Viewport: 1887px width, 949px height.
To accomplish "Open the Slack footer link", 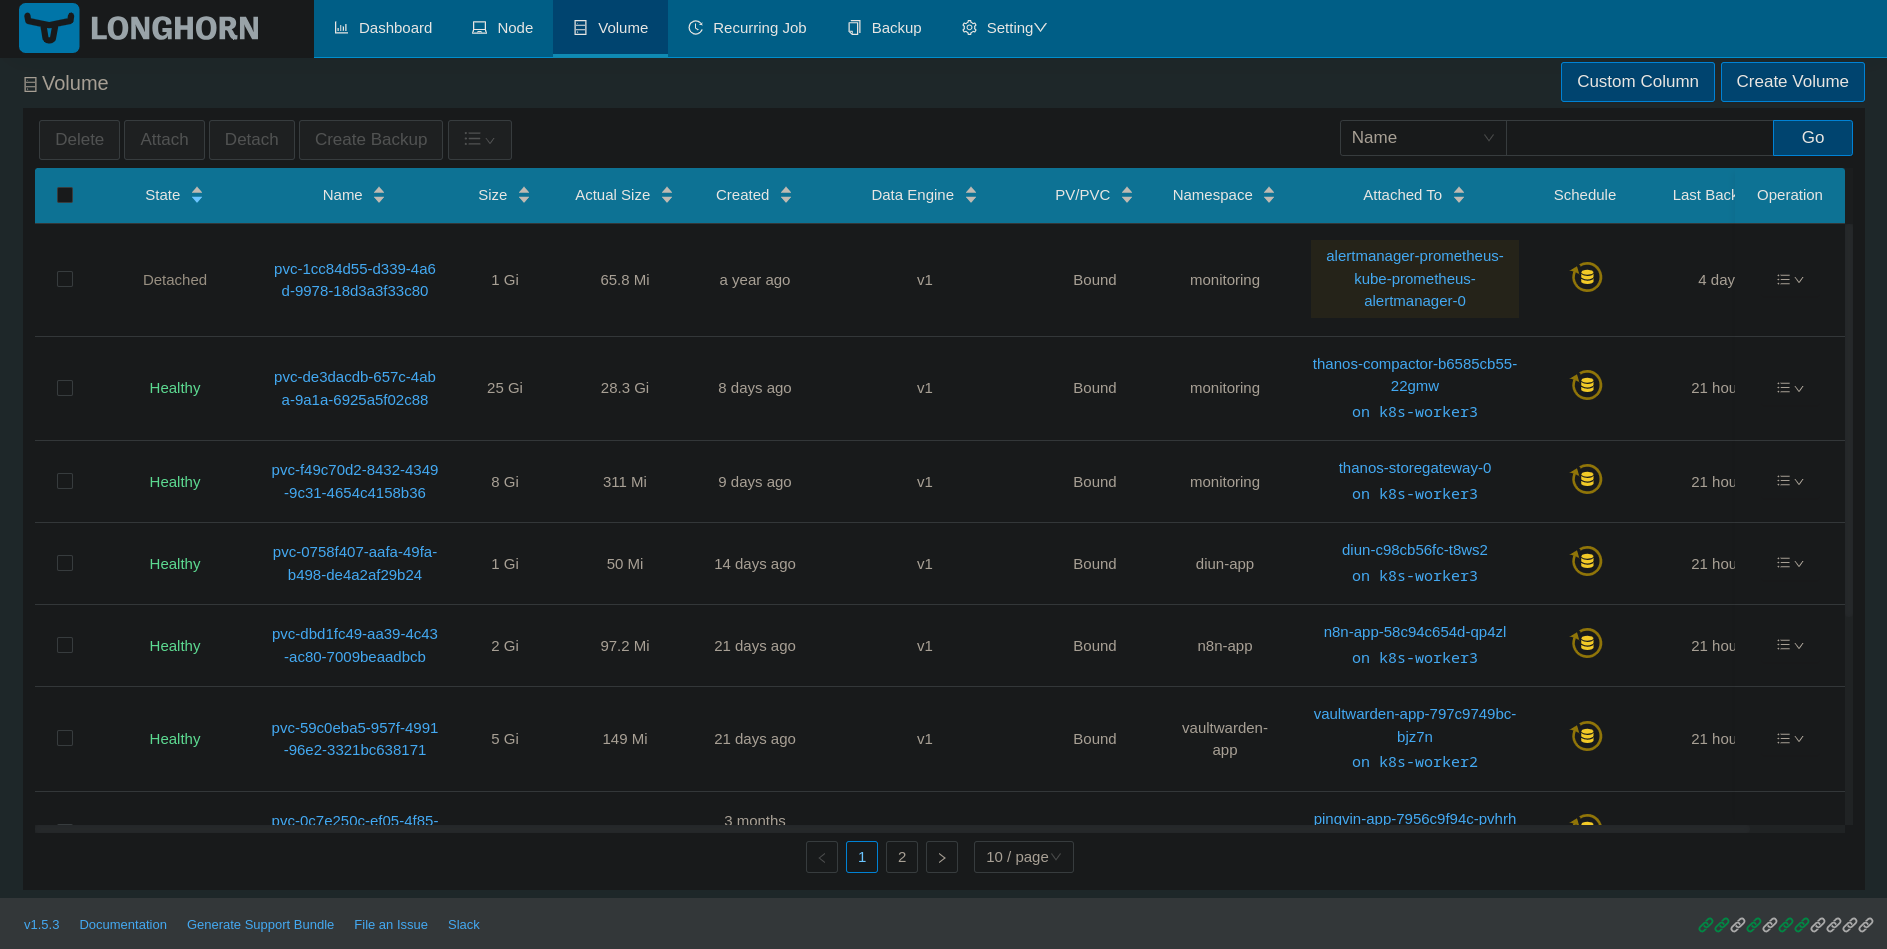I will [464, 925].
